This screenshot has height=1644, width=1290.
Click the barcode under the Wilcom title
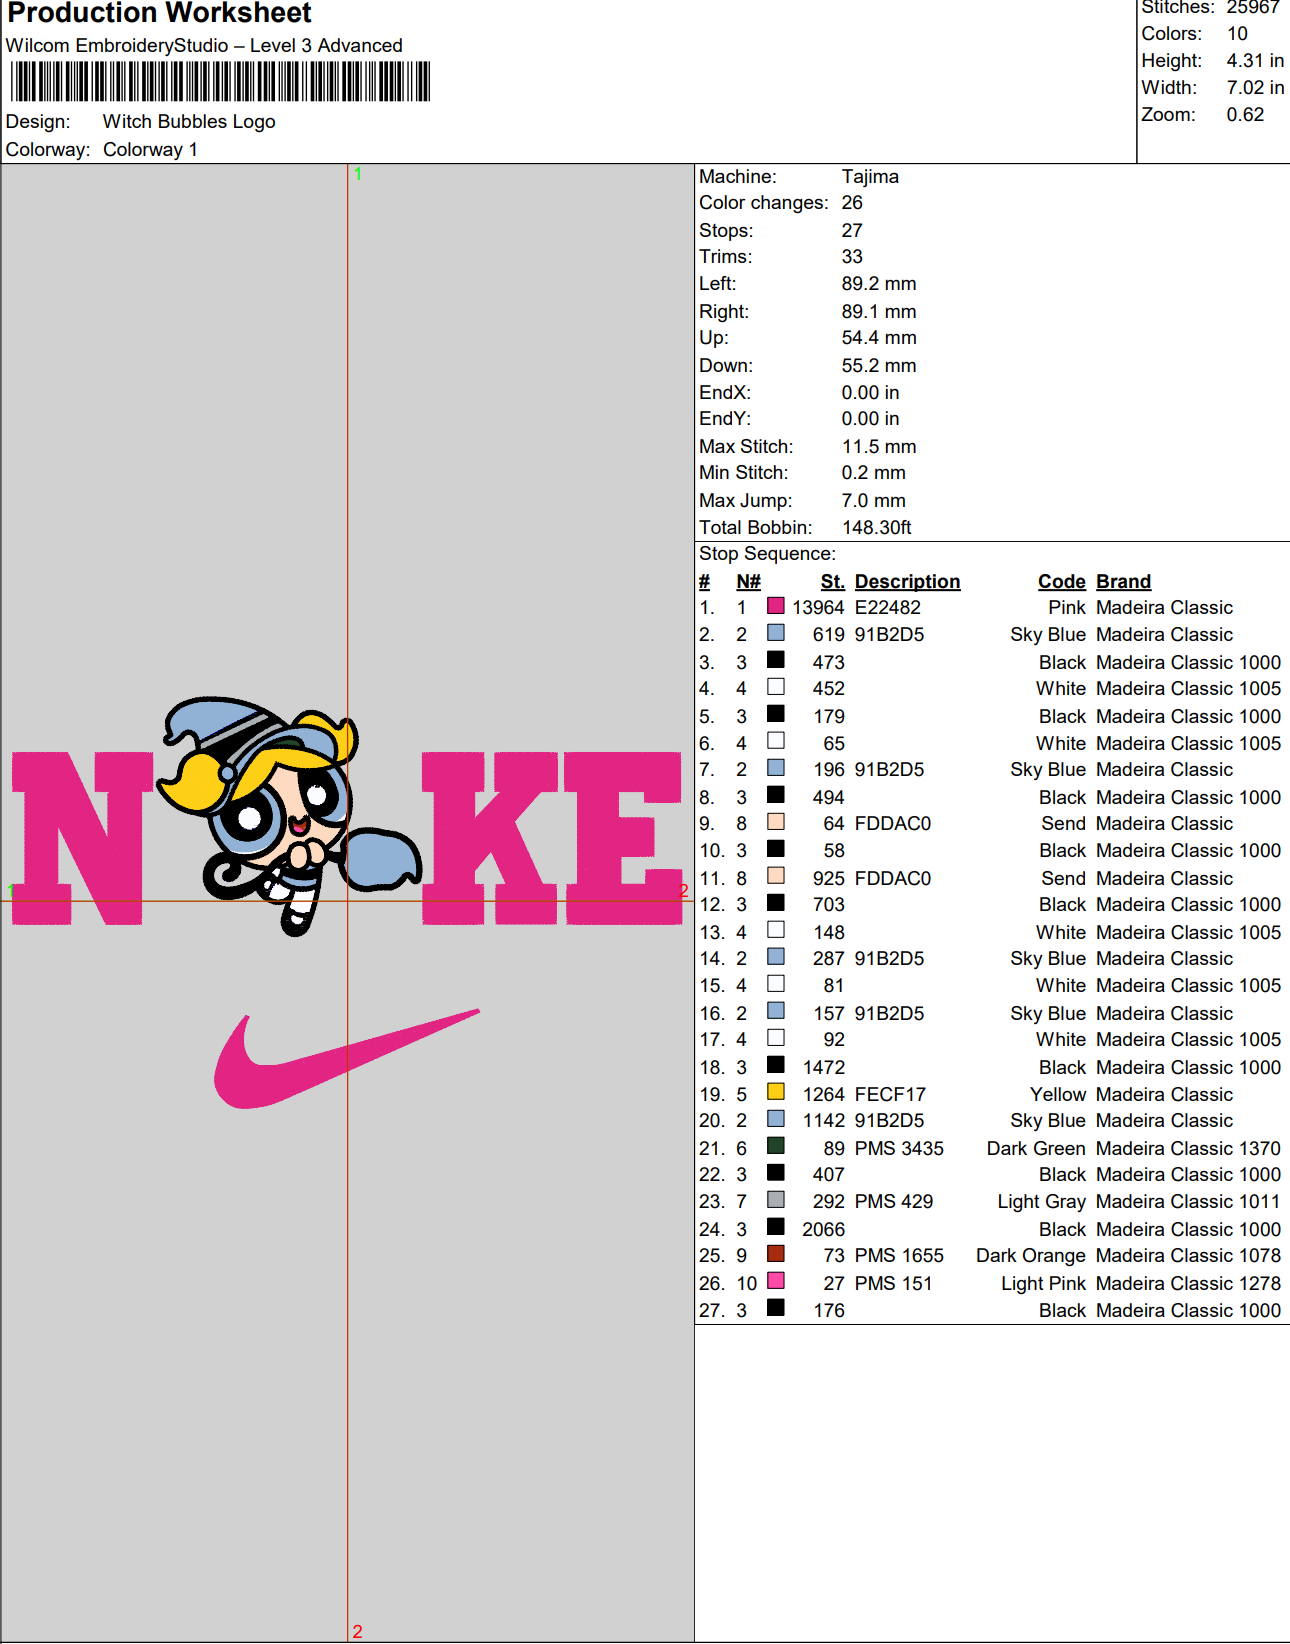point(220,82)
